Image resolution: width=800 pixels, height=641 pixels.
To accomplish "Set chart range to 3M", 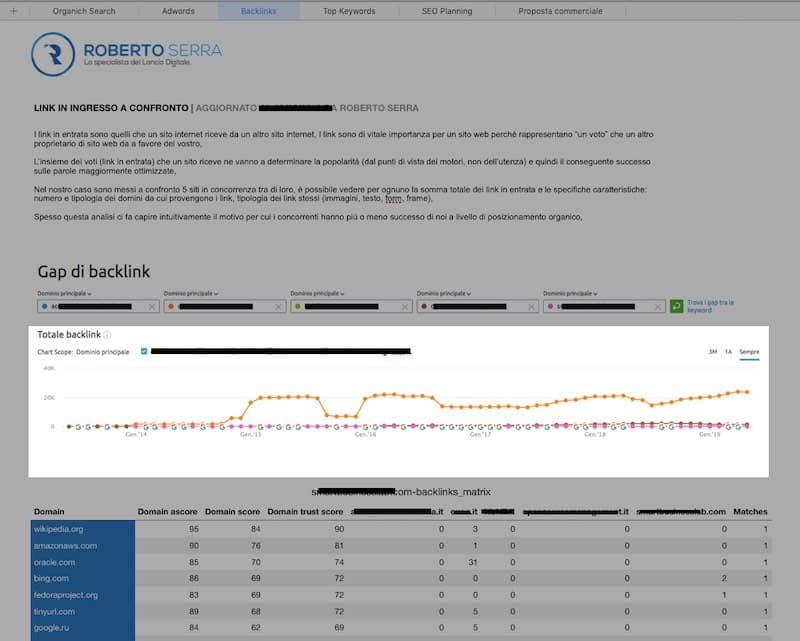I will [713, 352].
